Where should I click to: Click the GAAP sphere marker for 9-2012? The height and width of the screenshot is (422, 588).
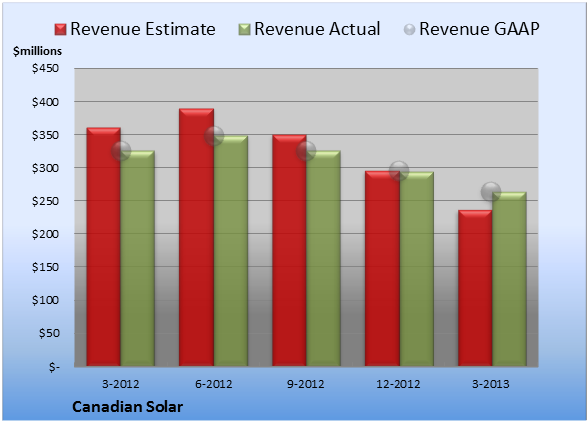306,151
